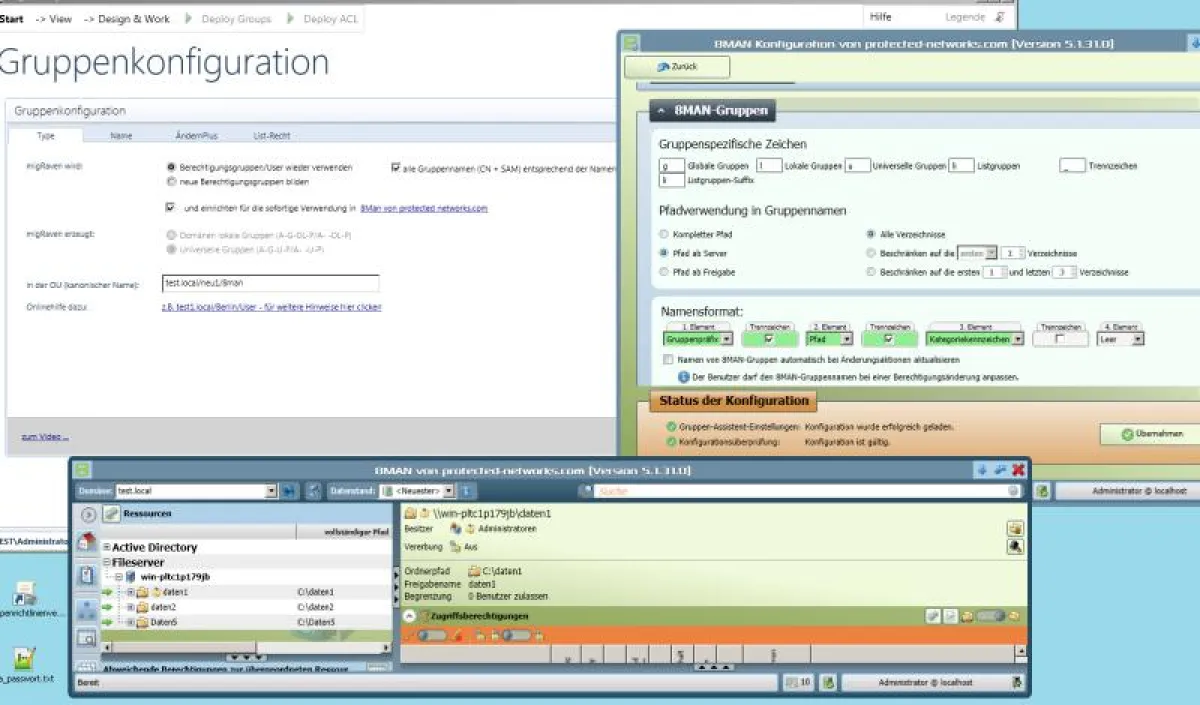The image size is (1200, 705).
Task: Toggle the first slider switch in the orange bar
Action: click(x=432, y=635)
